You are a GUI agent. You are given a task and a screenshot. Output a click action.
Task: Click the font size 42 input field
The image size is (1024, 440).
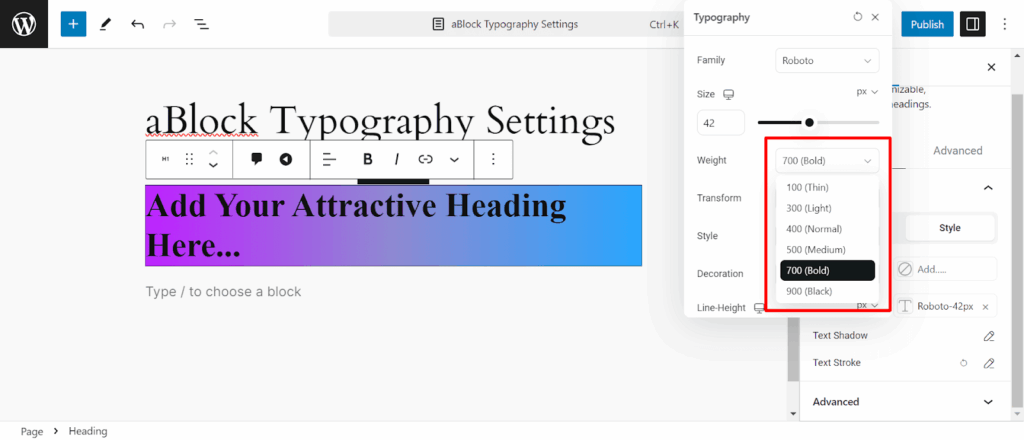click(x=721, y=123)
